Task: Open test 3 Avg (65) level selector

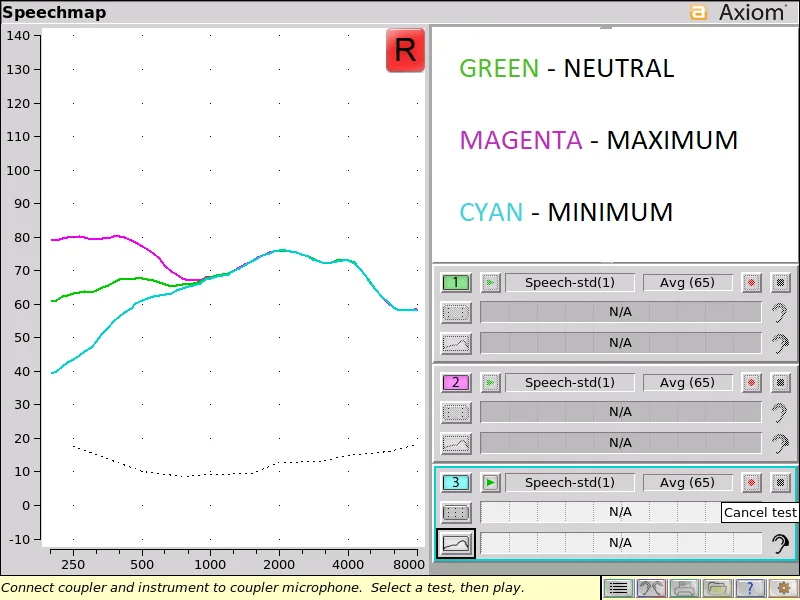Action: [x=687, y=483]
